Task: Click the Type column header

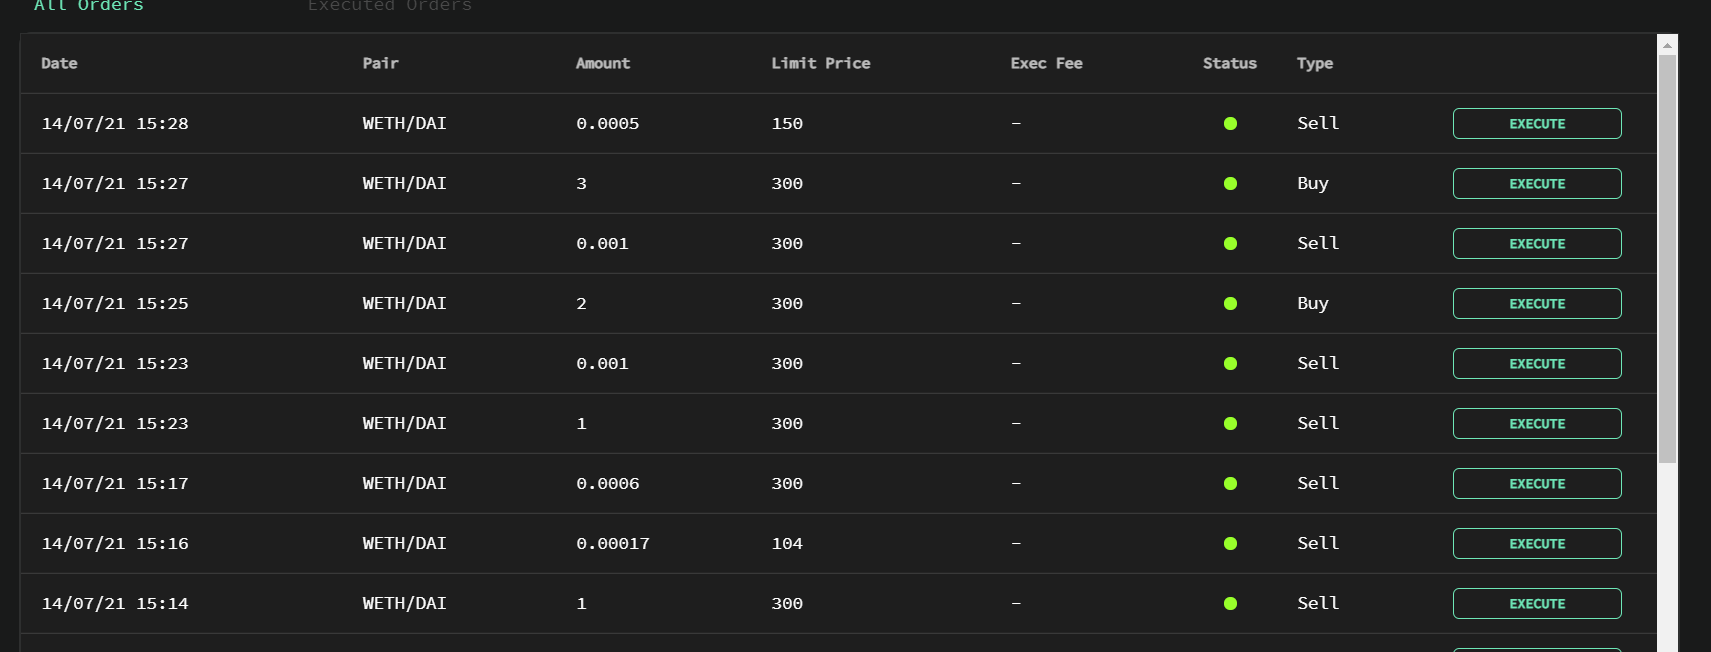Action: [1314, 63]
